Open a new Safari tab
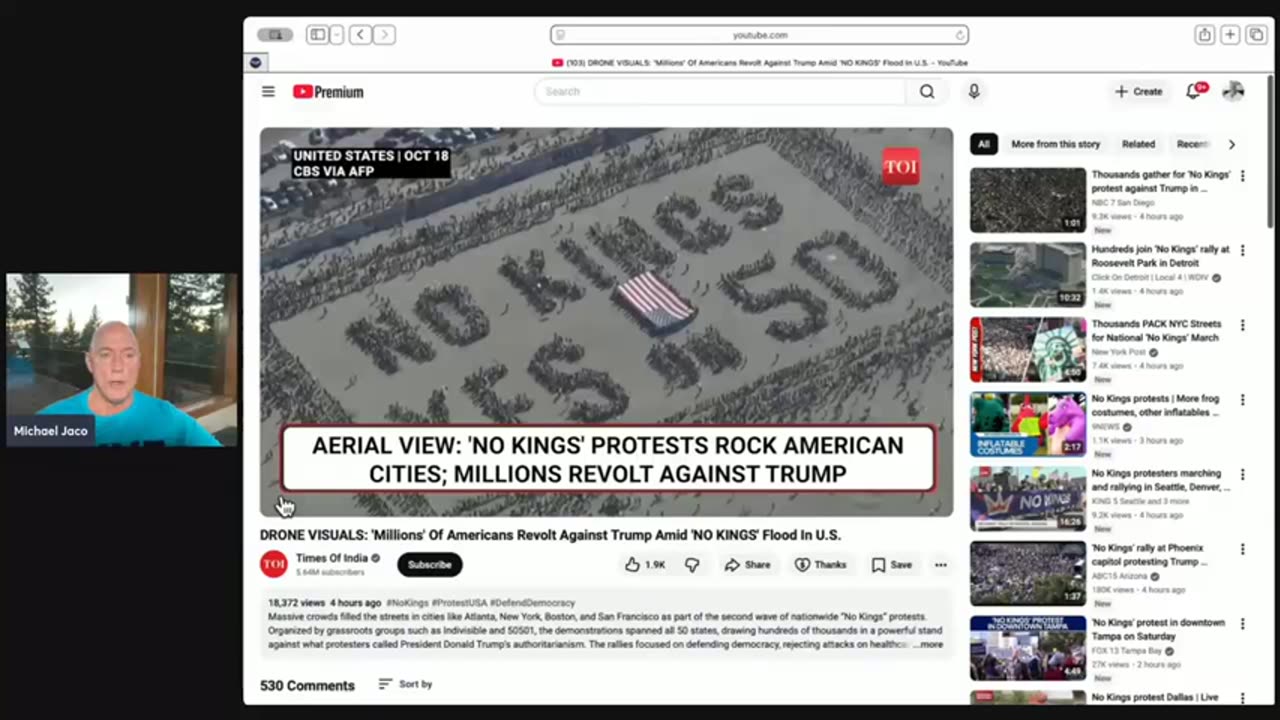 (1230, 35)
